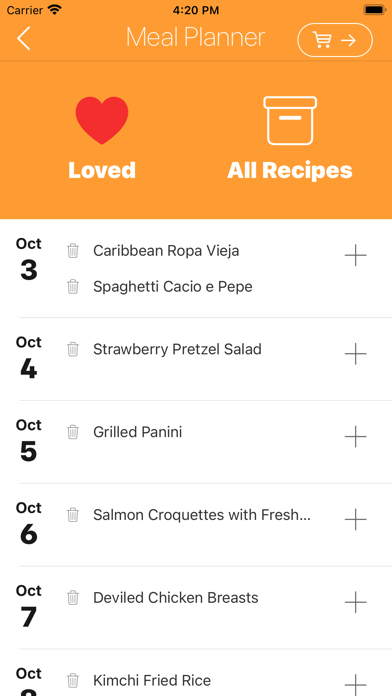Image resolution: width=392 pixels, height=696 pixels.
Task: Open the Caribbean Ropa Vieja recipe
Action: (166, 251)
